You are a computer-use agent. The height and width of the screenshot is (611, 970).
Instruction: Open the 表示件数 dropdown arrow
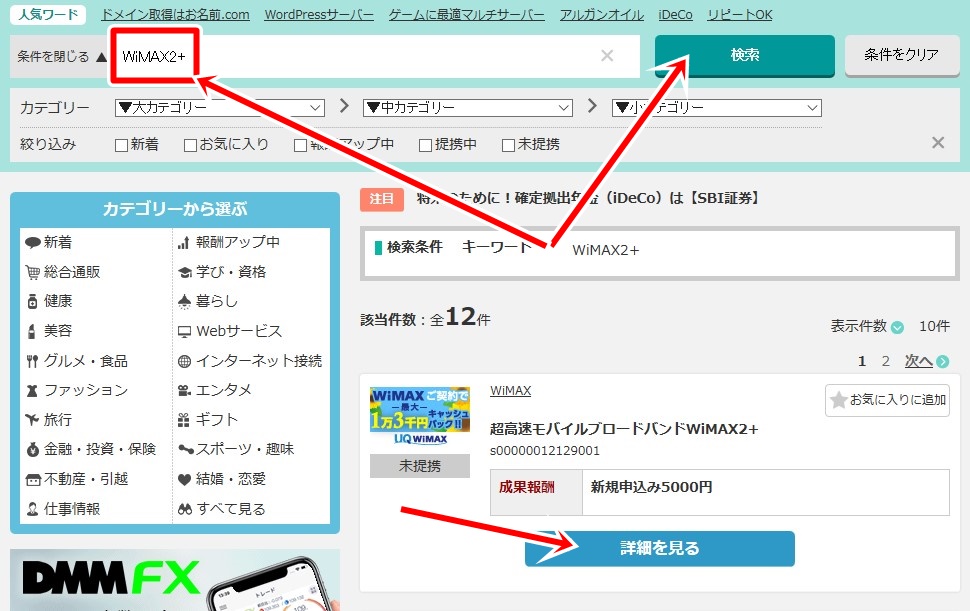(897, 327)
